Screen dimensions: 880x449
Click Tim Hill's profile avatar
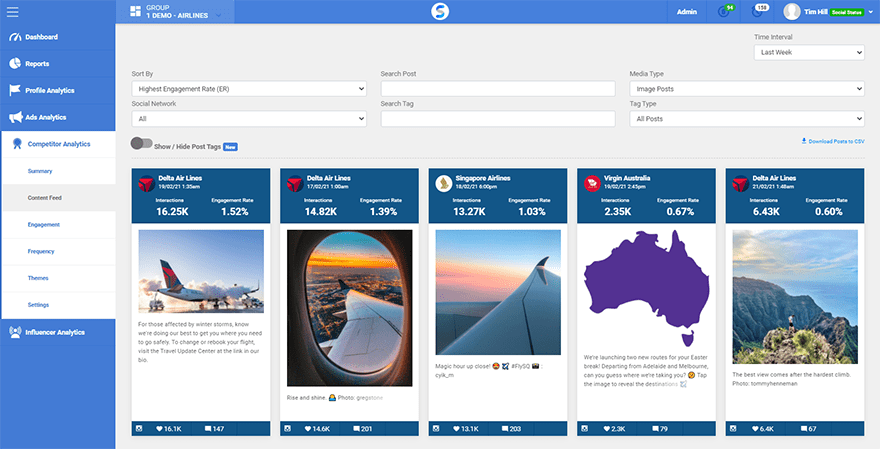[791, 12]
